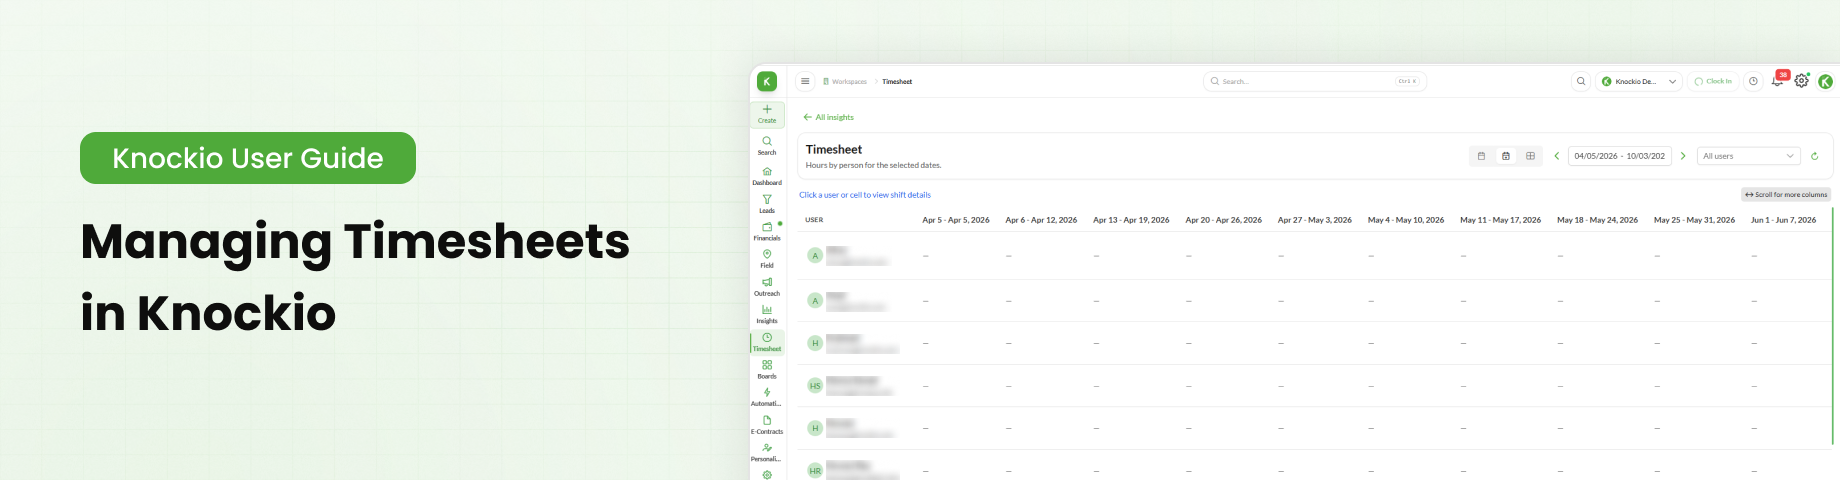Open the settings gear in header
The image size is (1840, 480).
1801,81
